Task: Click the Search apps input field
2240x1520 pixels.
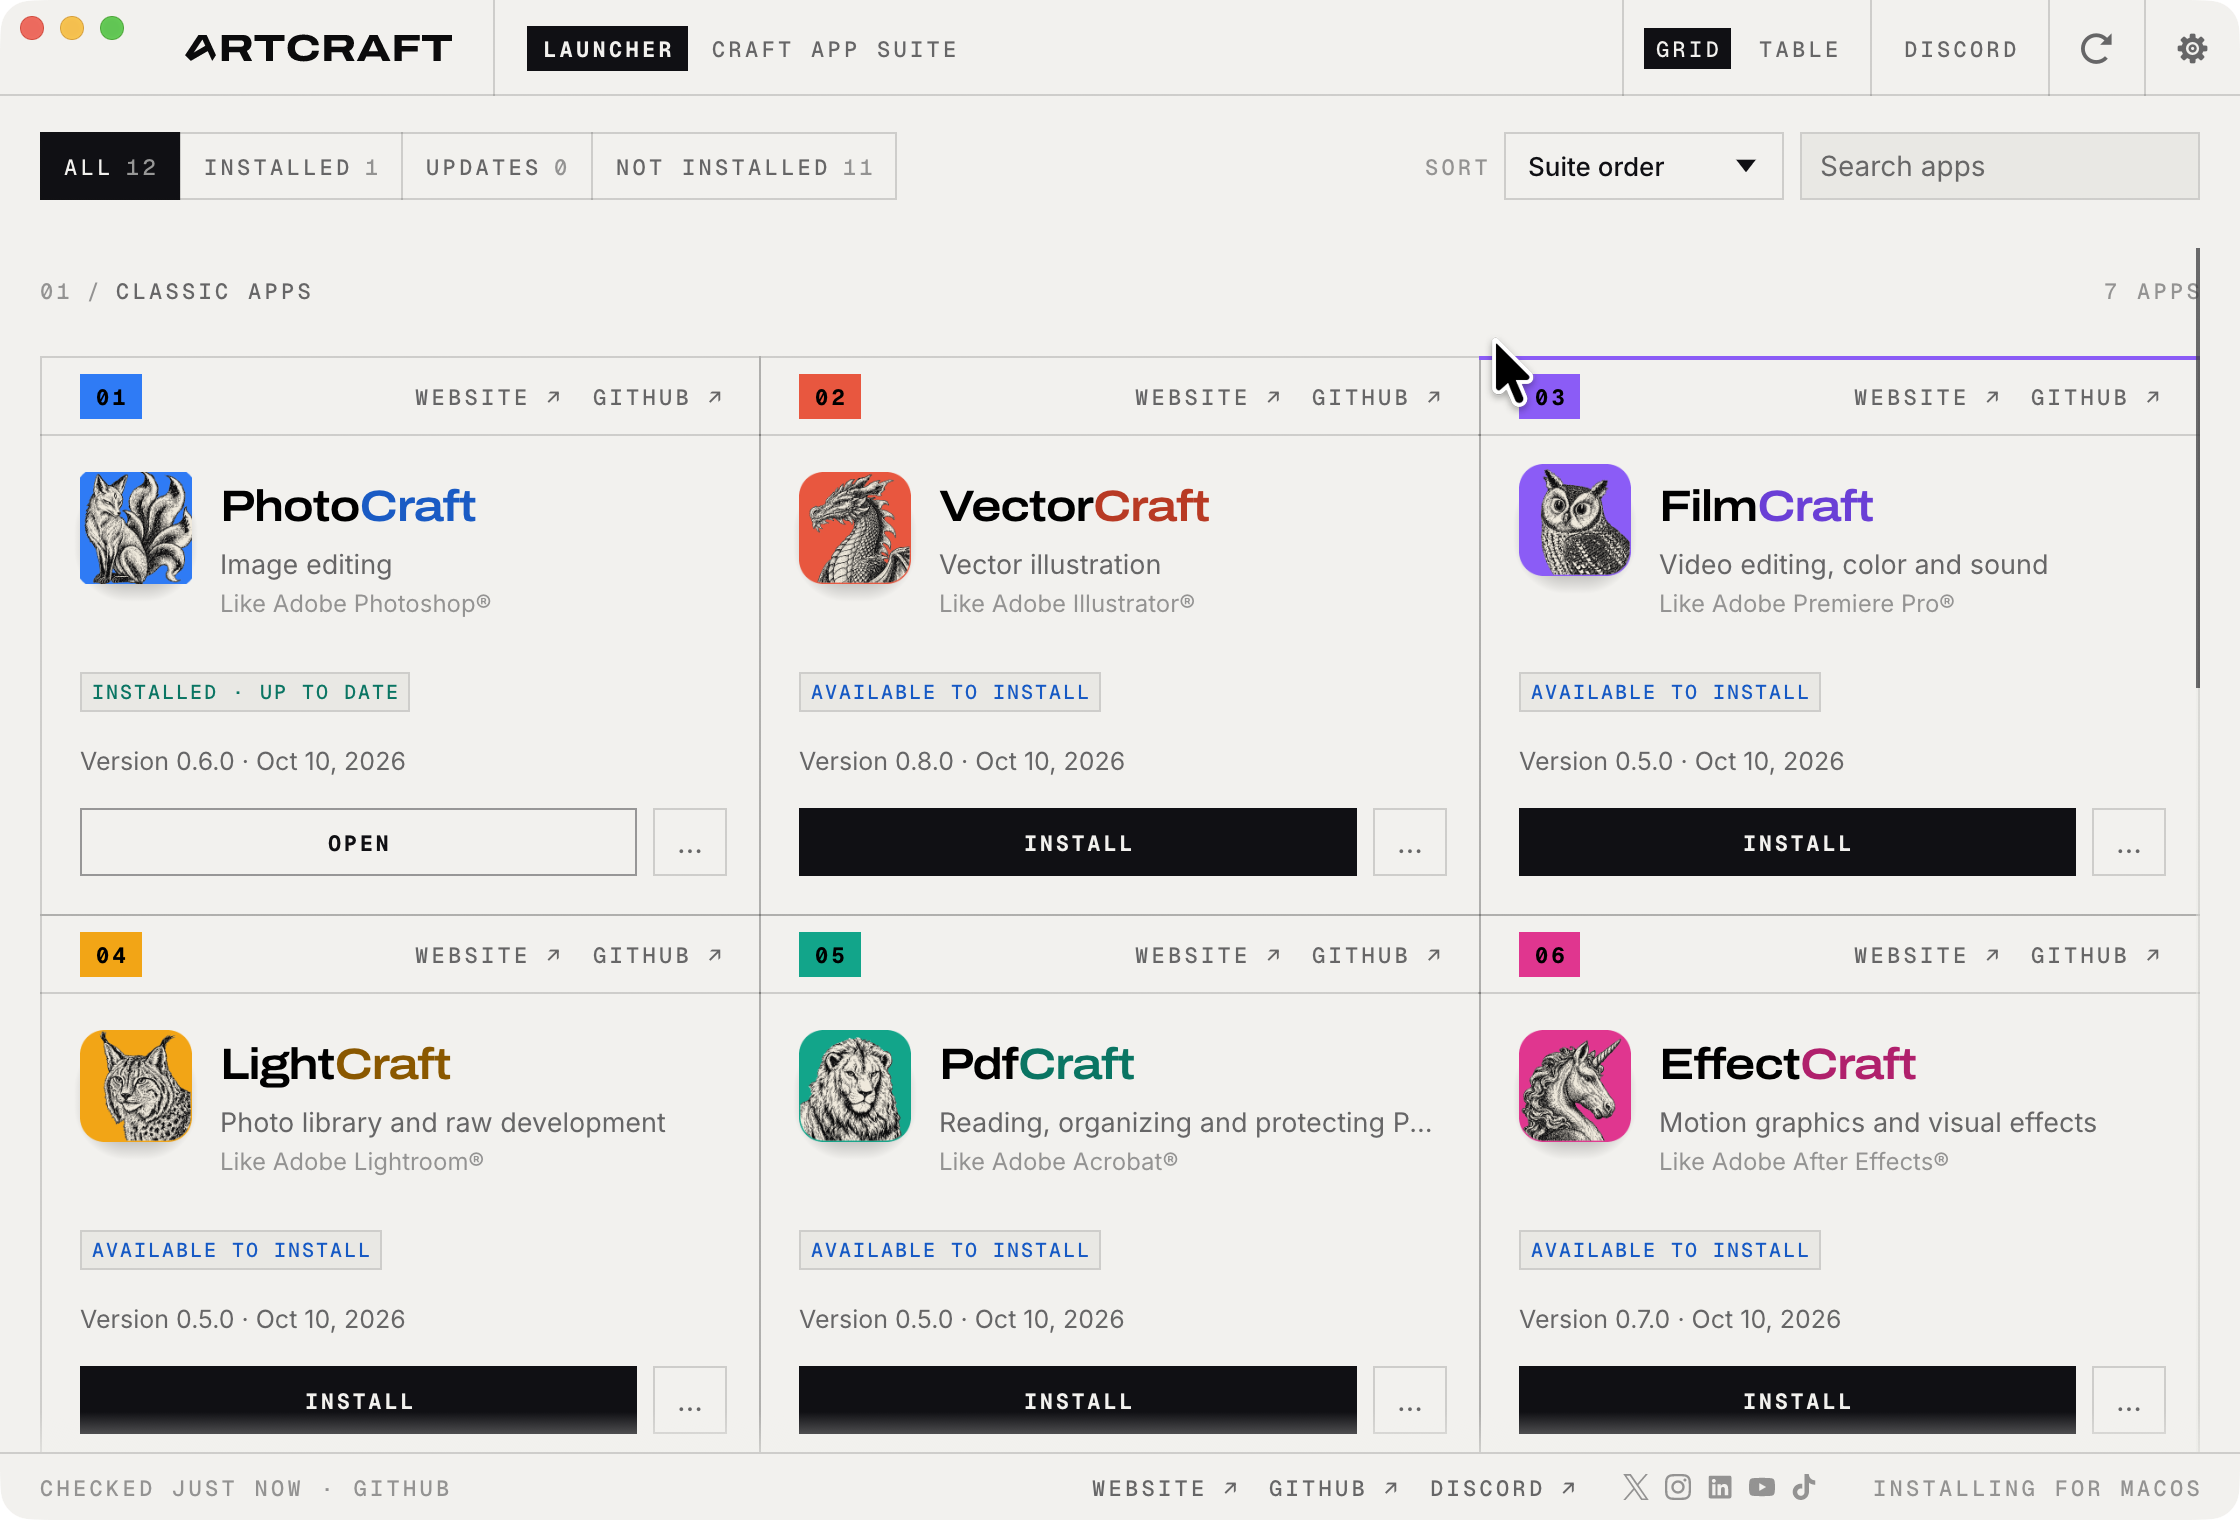Action: pyautogui.click(x=1999, y=166)
